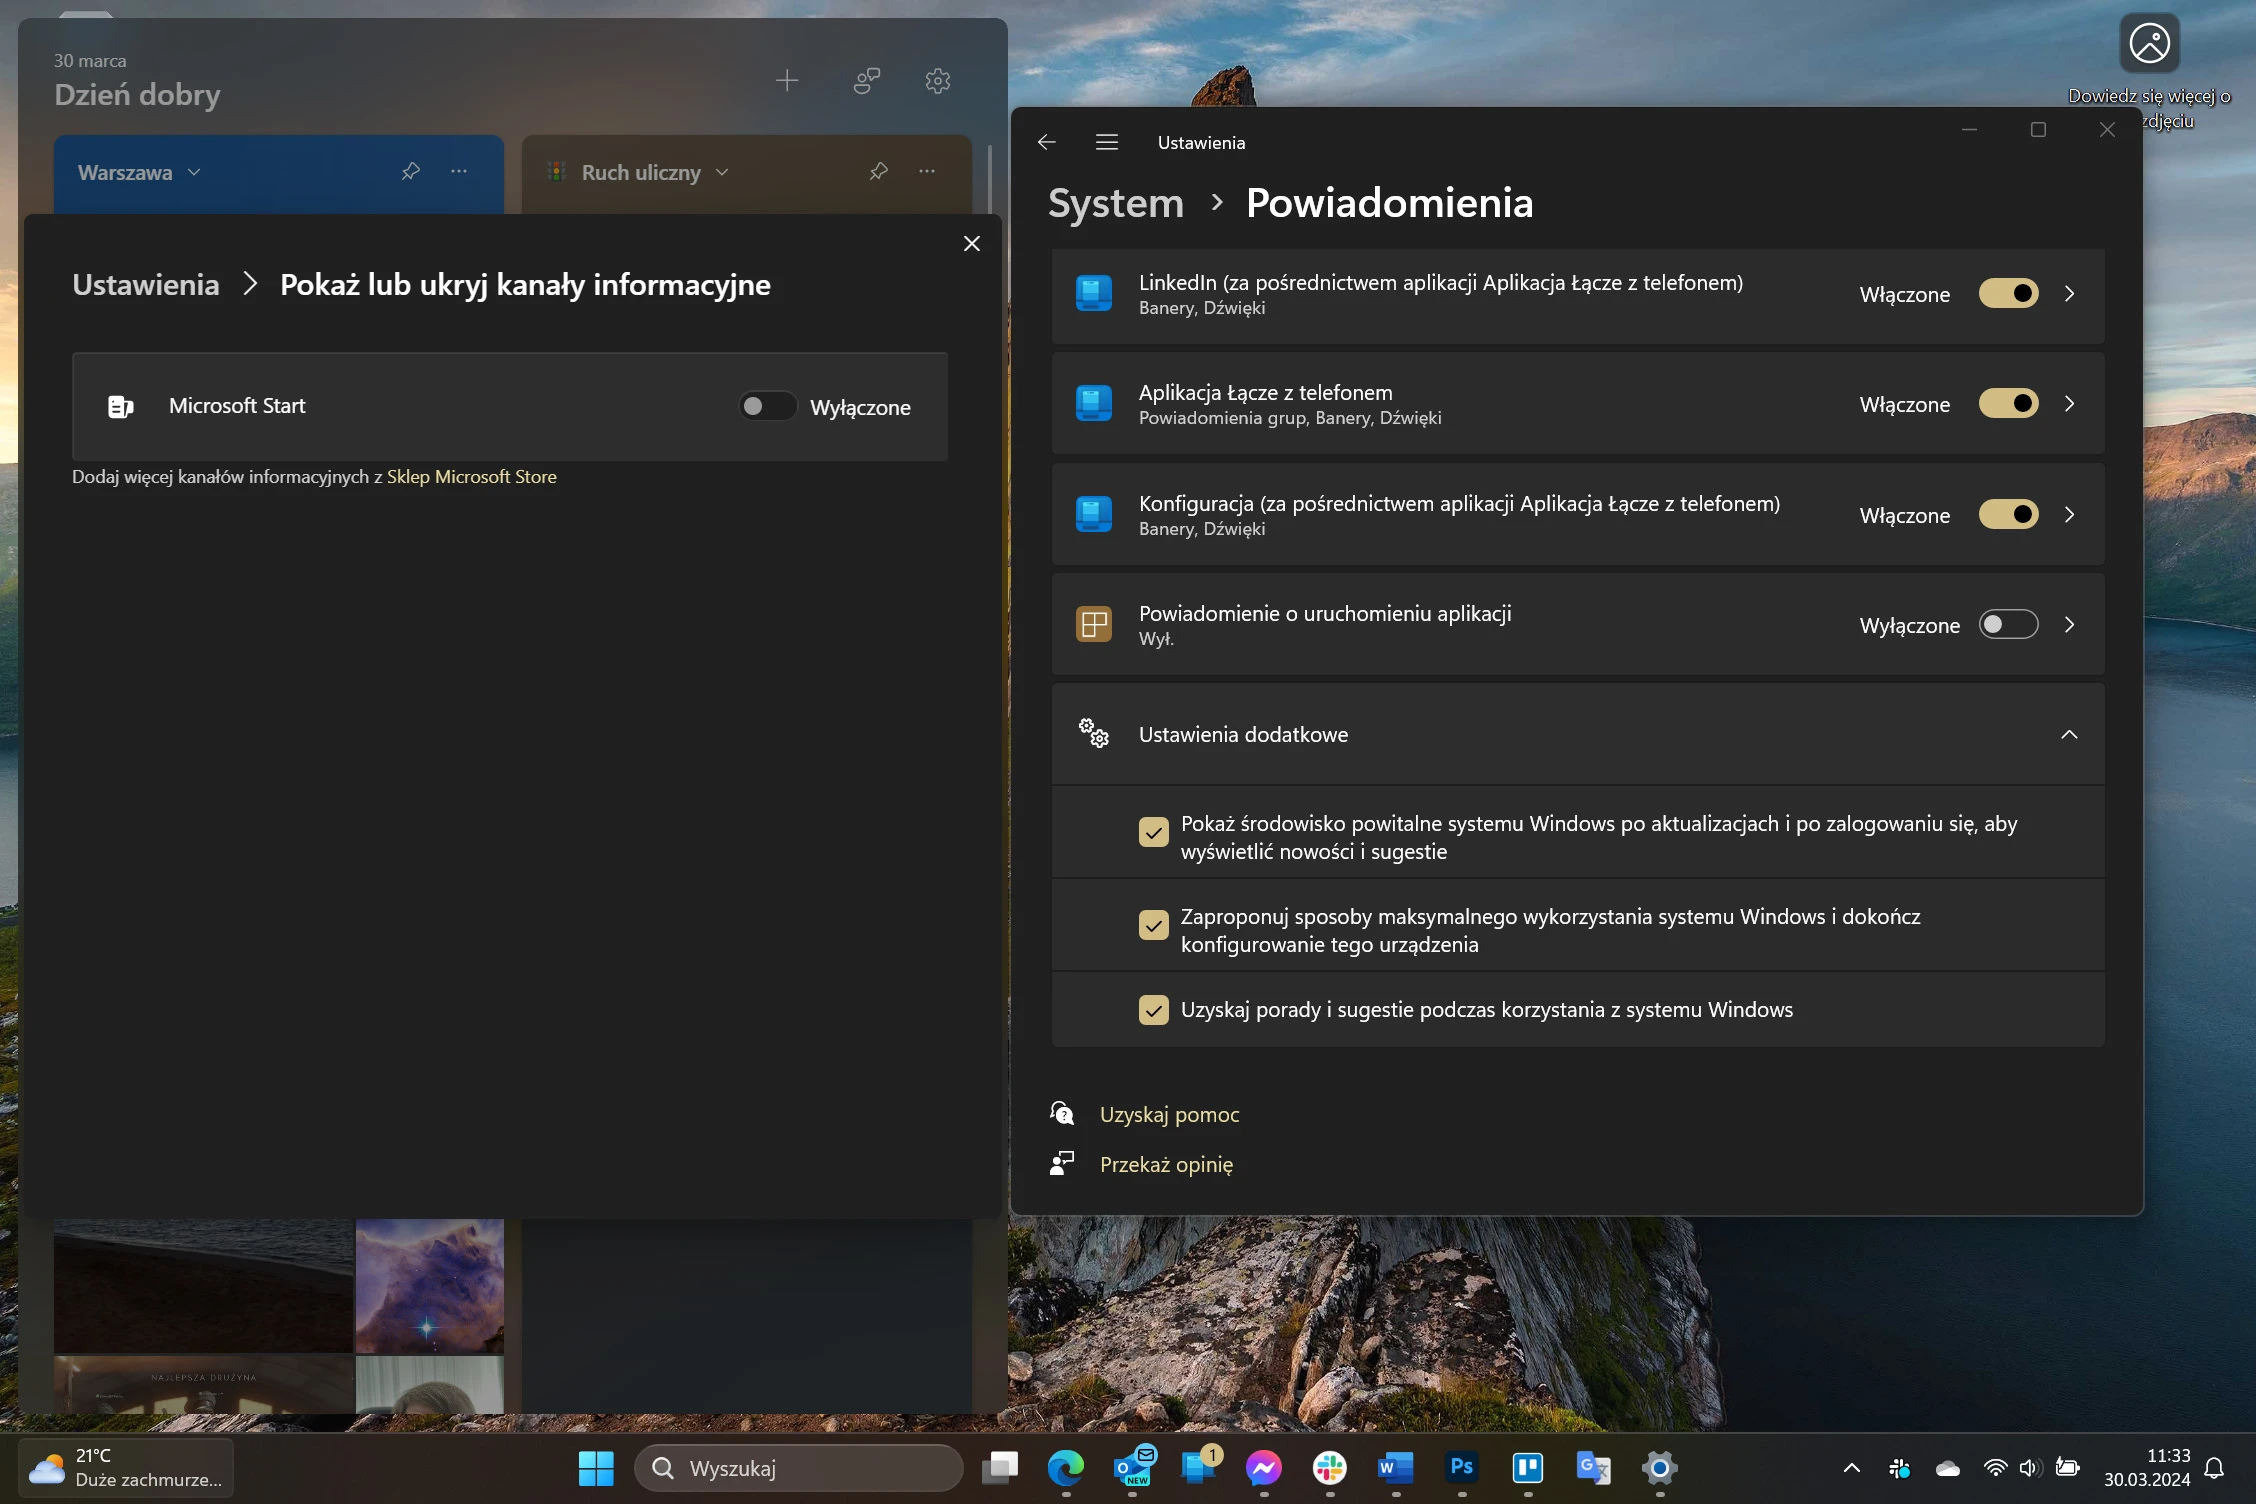
Task: Enable the Microsoft Start feed toggle
Action: pyautogui.click(x=767, y=407)
